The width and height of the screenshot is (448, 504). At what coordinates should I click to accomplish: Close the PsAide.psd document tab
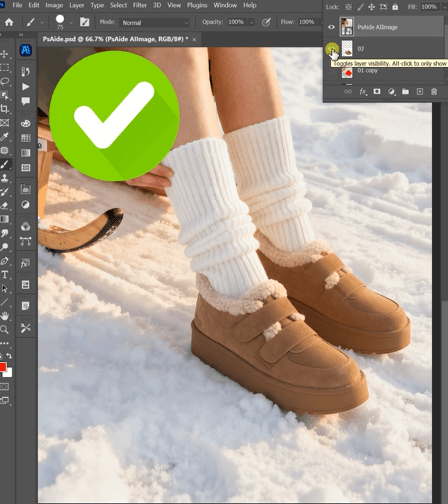(x=194, y=40)
